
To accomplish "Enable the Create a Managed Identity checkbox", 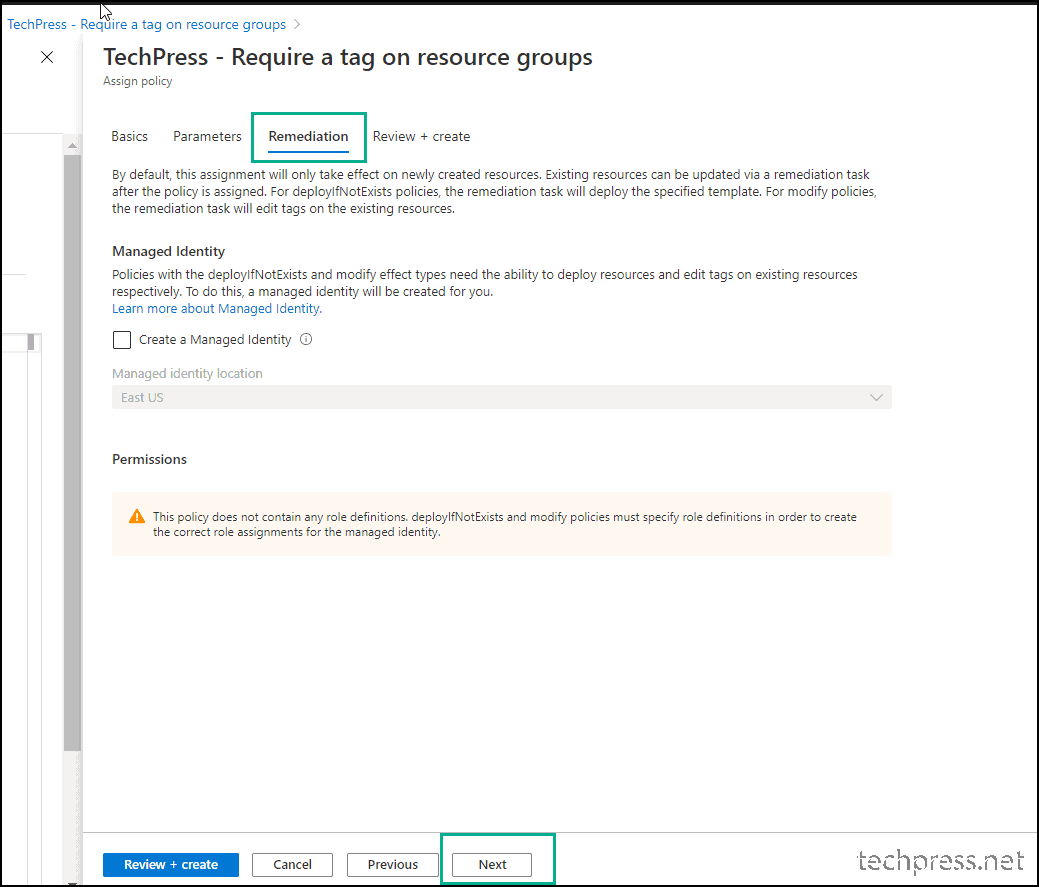I will 122,340.
